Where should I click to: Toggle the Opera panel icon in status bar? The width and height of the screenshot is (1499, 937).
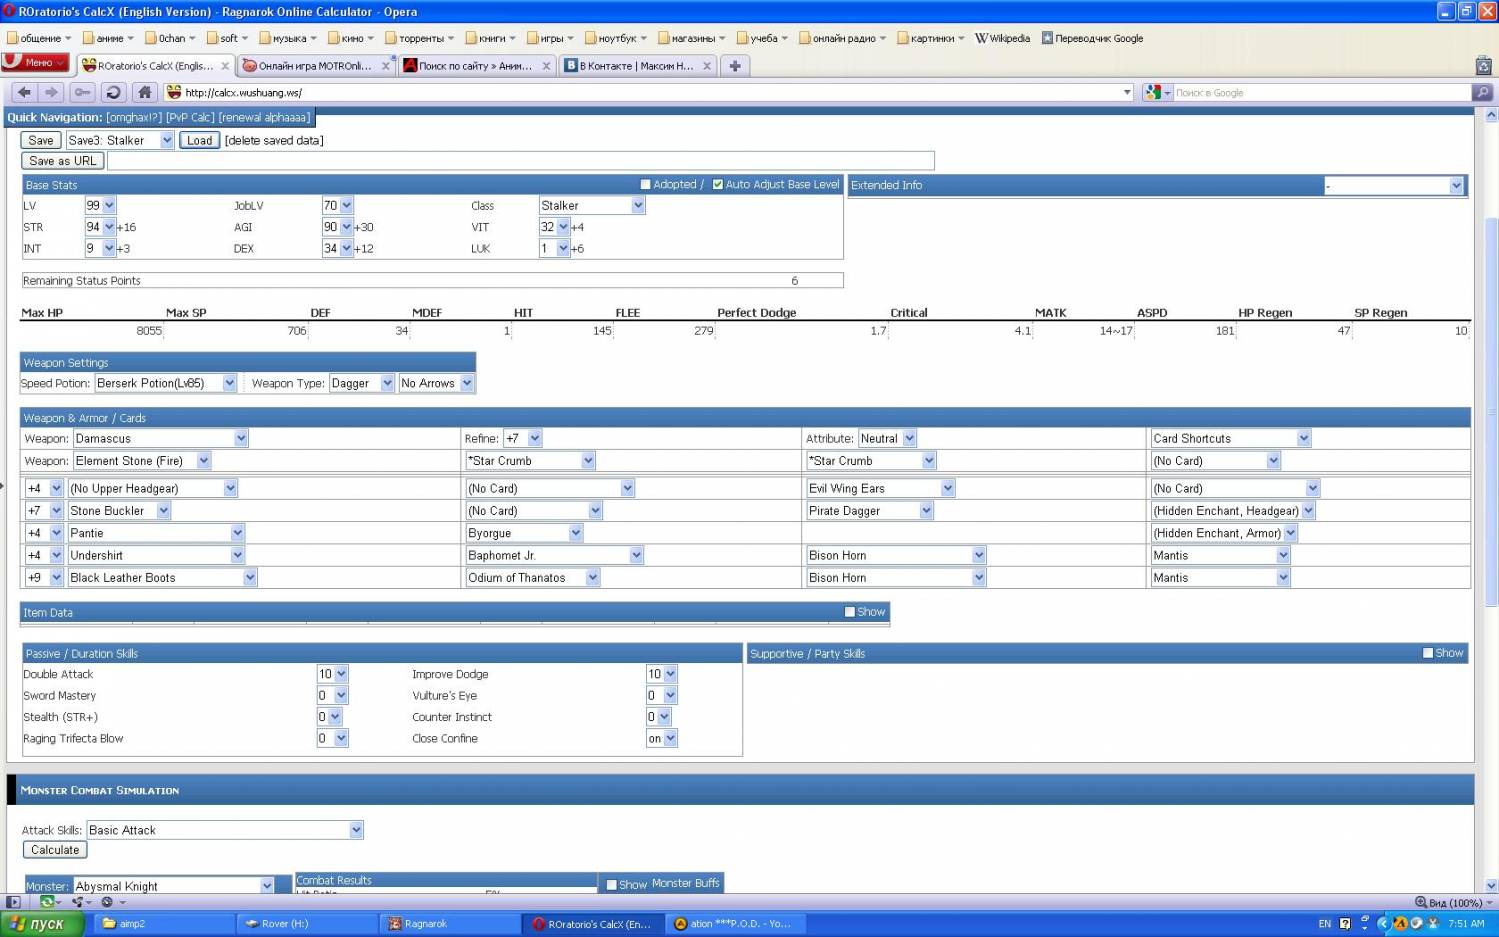pyautogui.click(x=13, y=902)
